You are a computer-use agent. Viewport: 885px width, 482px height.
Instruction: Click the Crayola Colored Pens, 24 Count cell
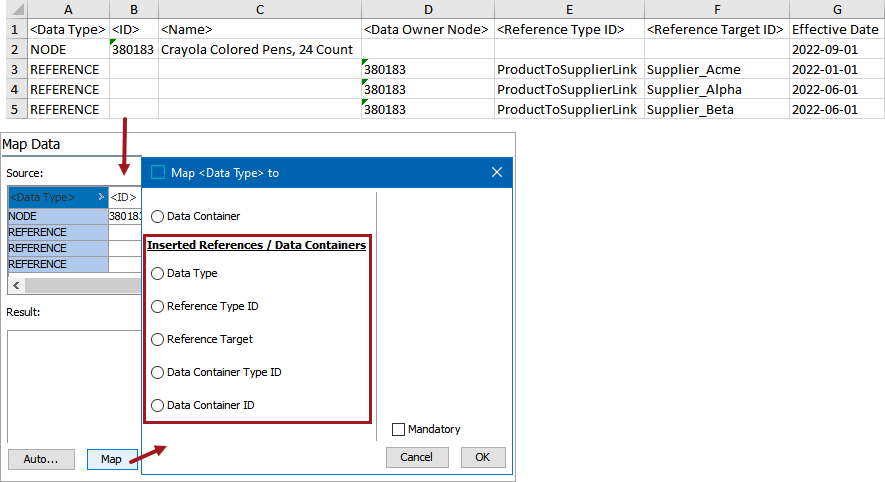click(260, 50)
